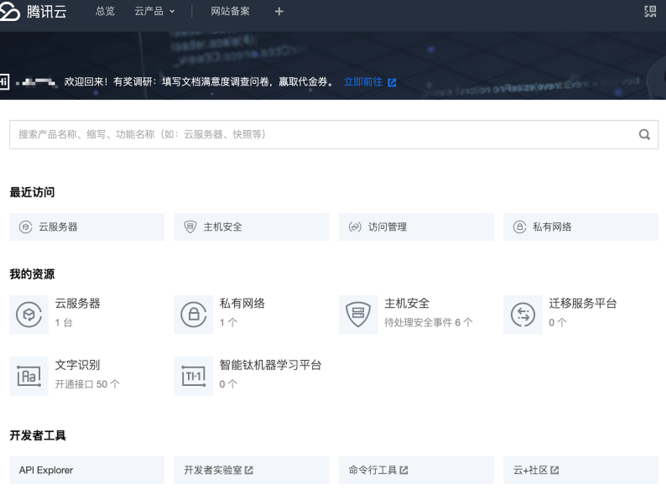Screen dimensions: 666x500
Task: Open the QR code icon at top right
Action: point(650,11)
